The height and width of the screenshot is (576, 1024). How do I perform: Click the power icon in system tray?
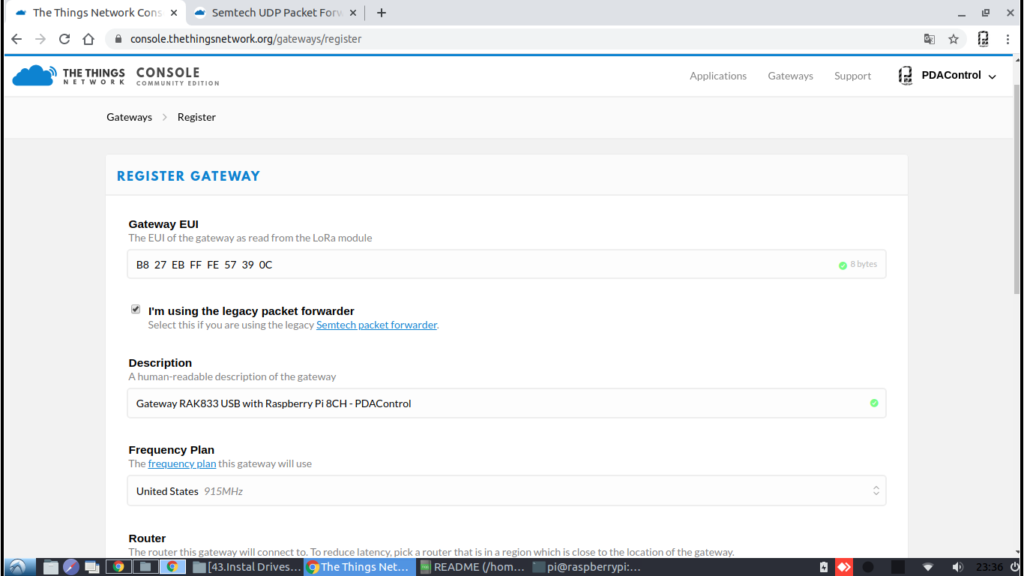click(x=1014, y=567)
